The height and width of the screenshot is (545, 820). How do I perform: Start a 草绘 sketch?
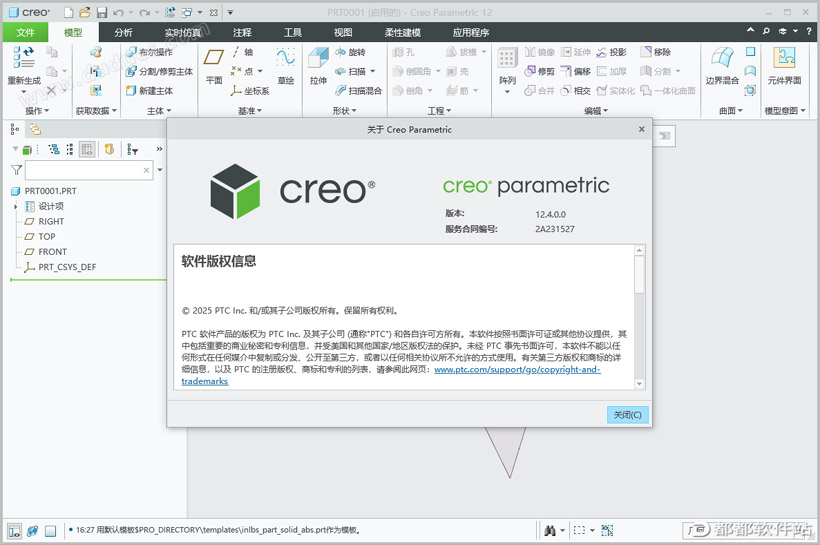pyautogui.click(x=286, y=65)
